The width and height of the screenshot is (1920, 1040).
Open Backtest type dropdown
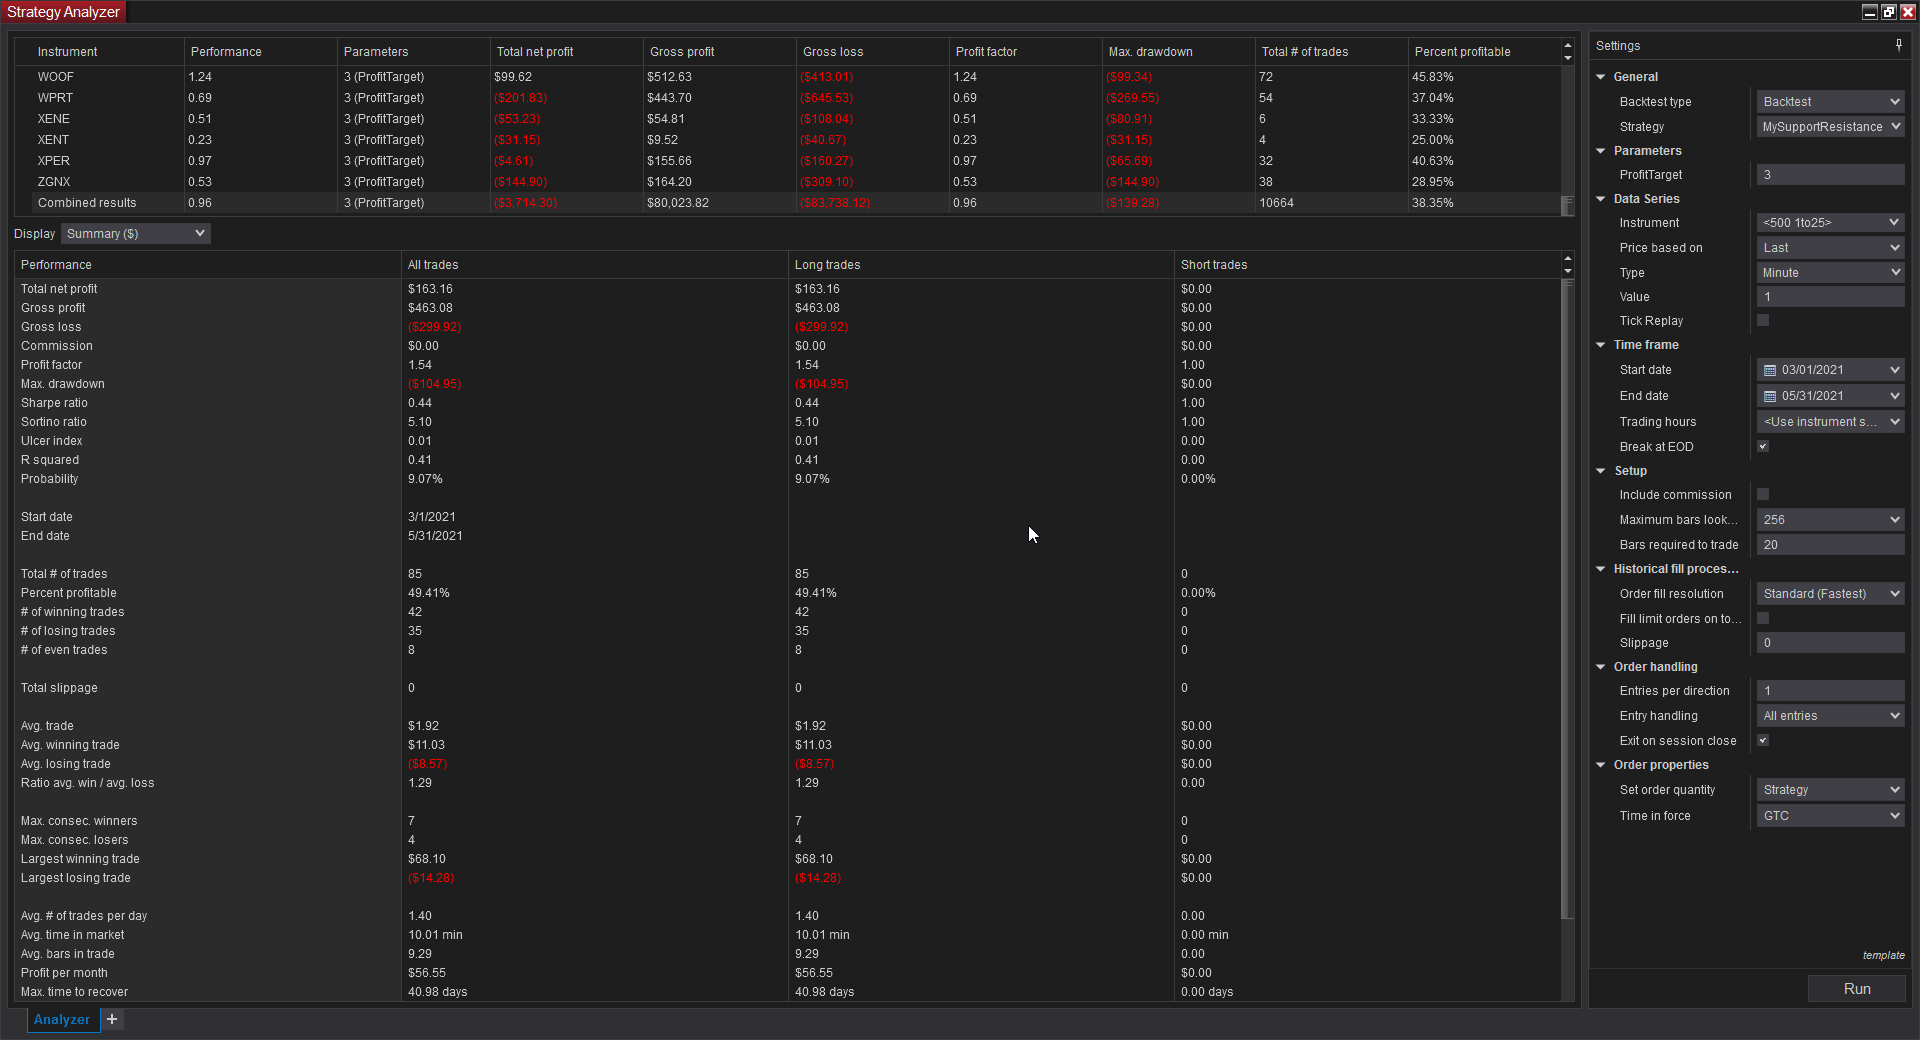[x=1830, y=102]
